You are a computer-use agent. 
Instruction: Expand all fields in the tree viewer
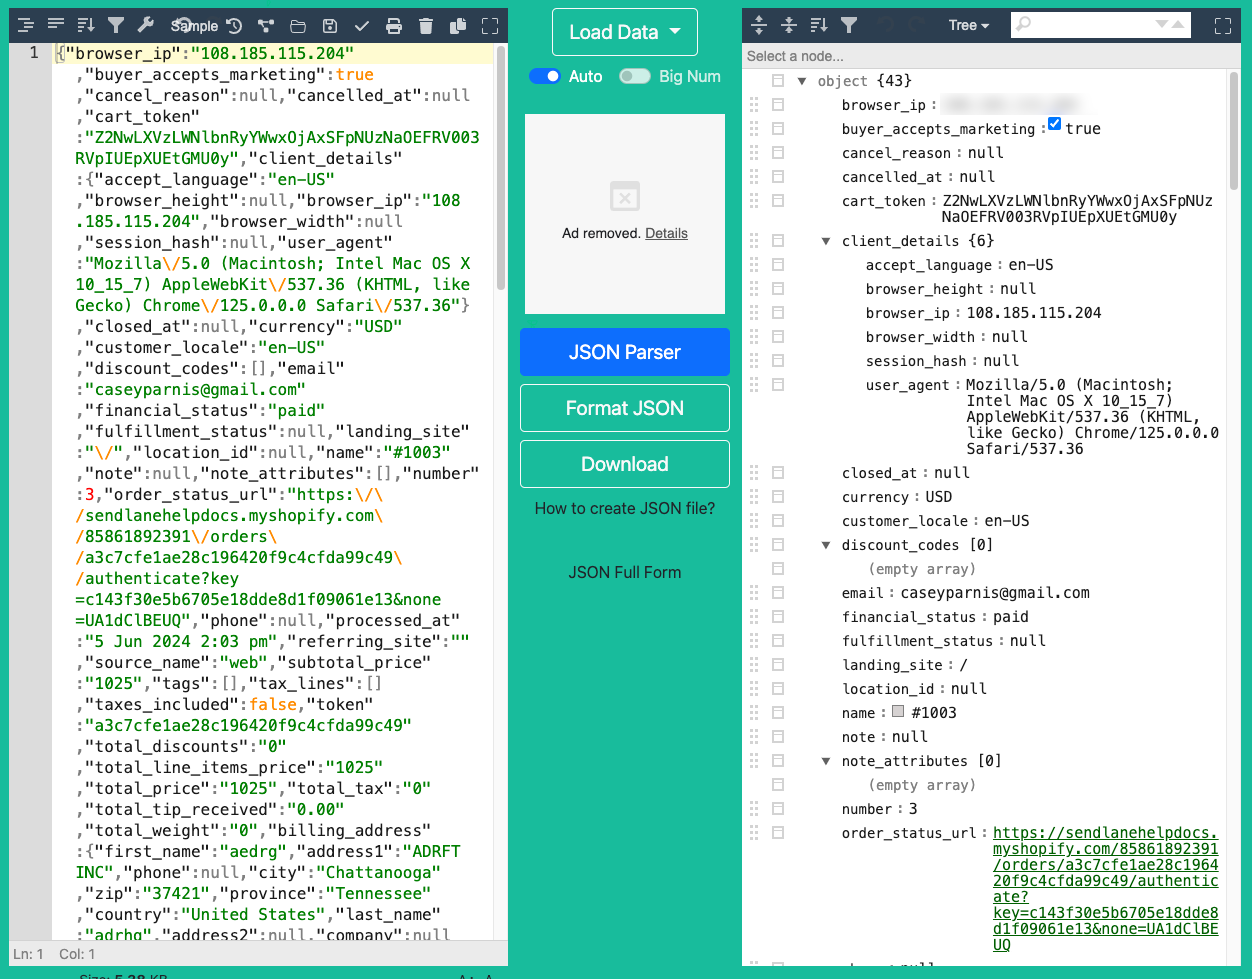coord(759,25)
